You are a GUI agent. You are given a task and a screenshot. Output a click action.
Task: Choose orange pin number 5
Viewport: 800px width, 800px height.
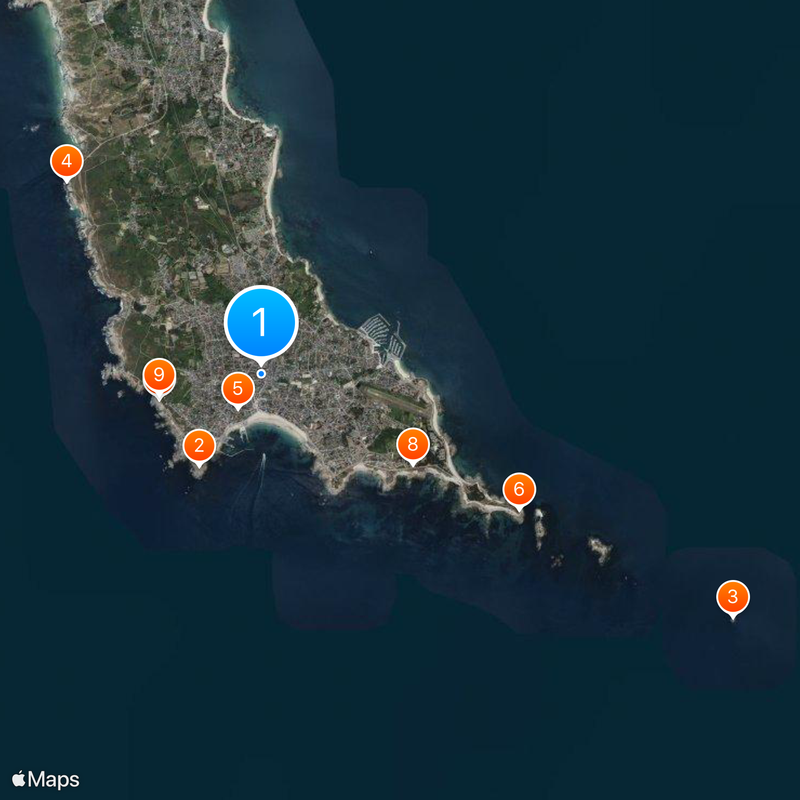tap(238, 390)
